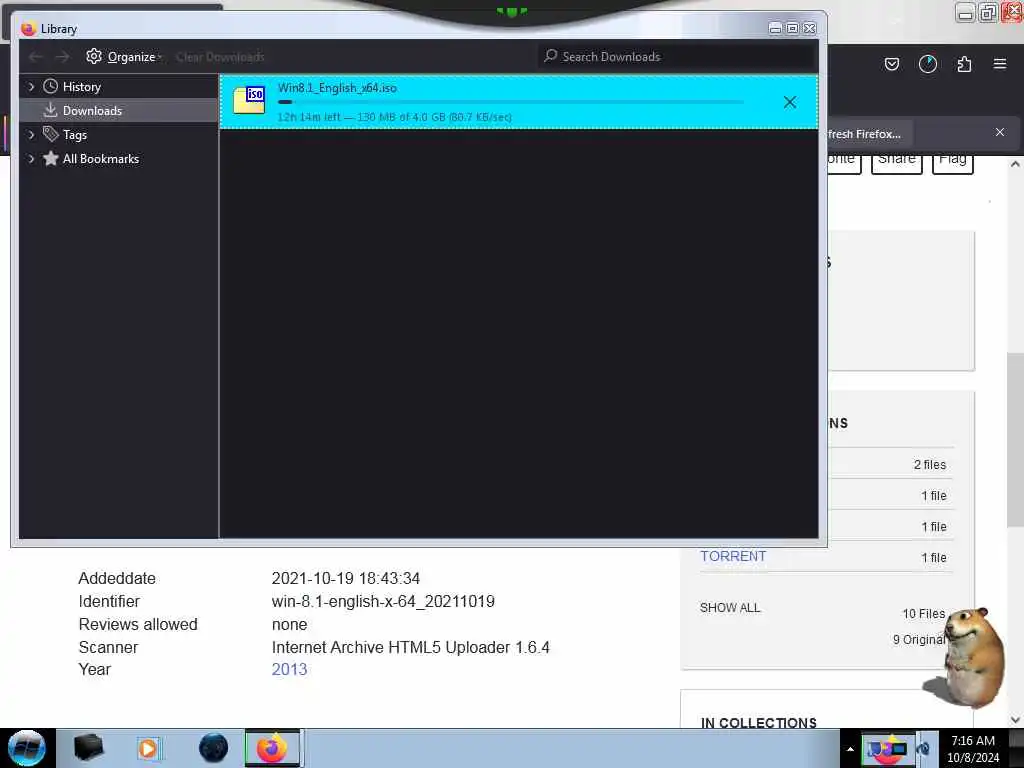Select Downloads in Library sidebar

(x=118, y=110)
